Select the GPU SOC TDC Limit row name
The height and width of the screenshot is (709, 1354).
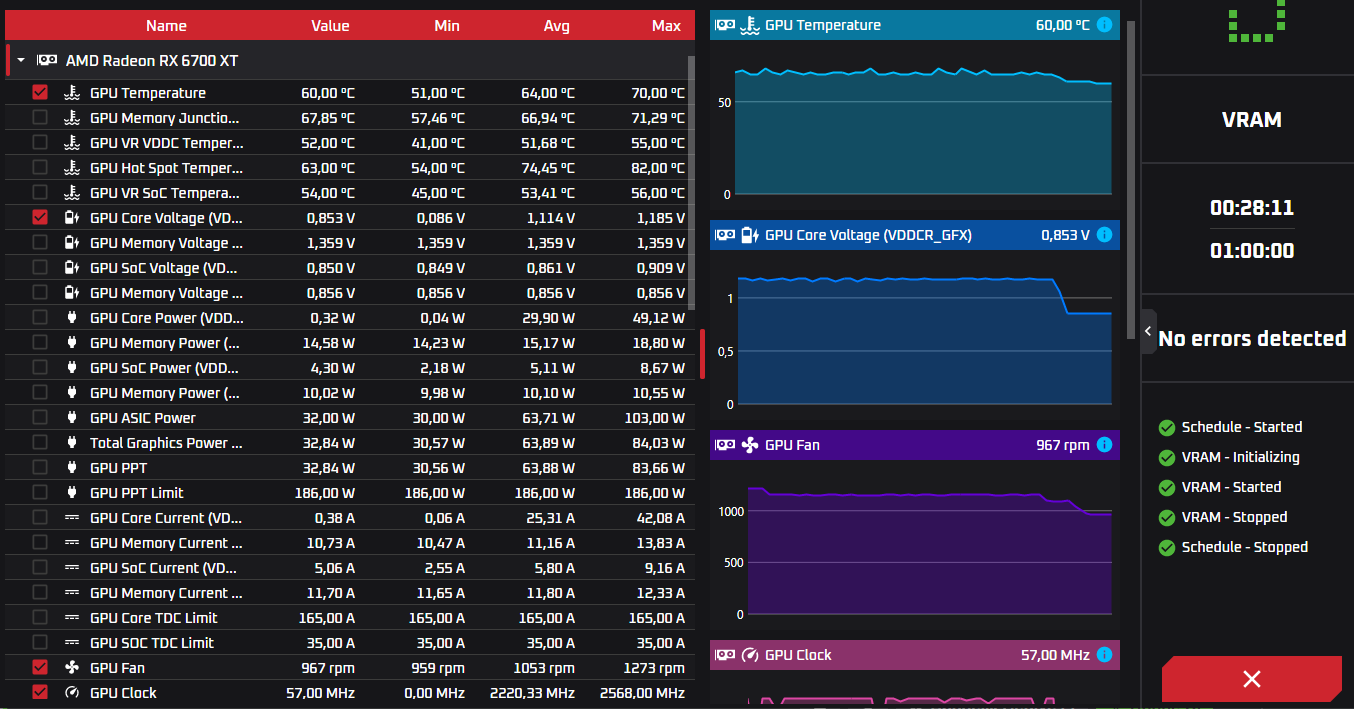pos(152,643)
